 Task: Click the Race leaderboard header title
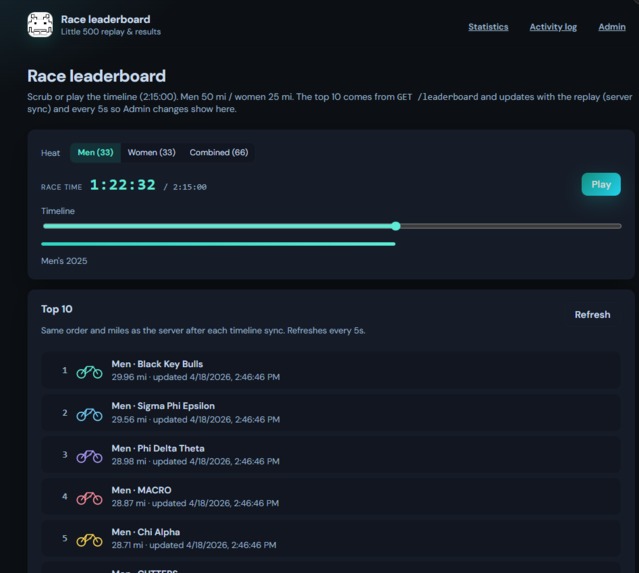106,19
